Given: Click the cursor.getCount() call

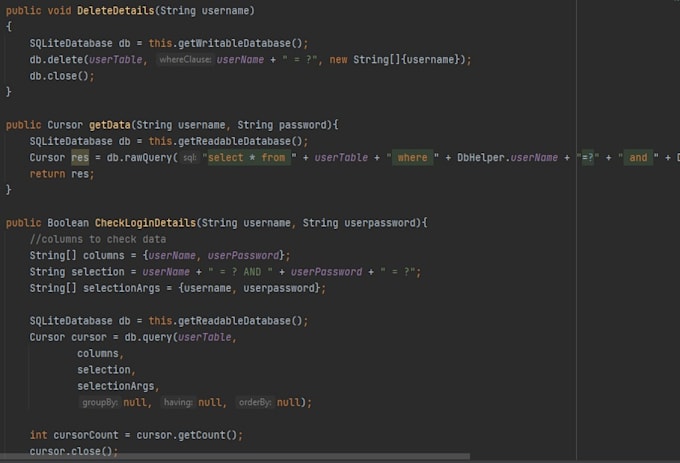Looking at the screenshot, I should click(x=186, y=435).
